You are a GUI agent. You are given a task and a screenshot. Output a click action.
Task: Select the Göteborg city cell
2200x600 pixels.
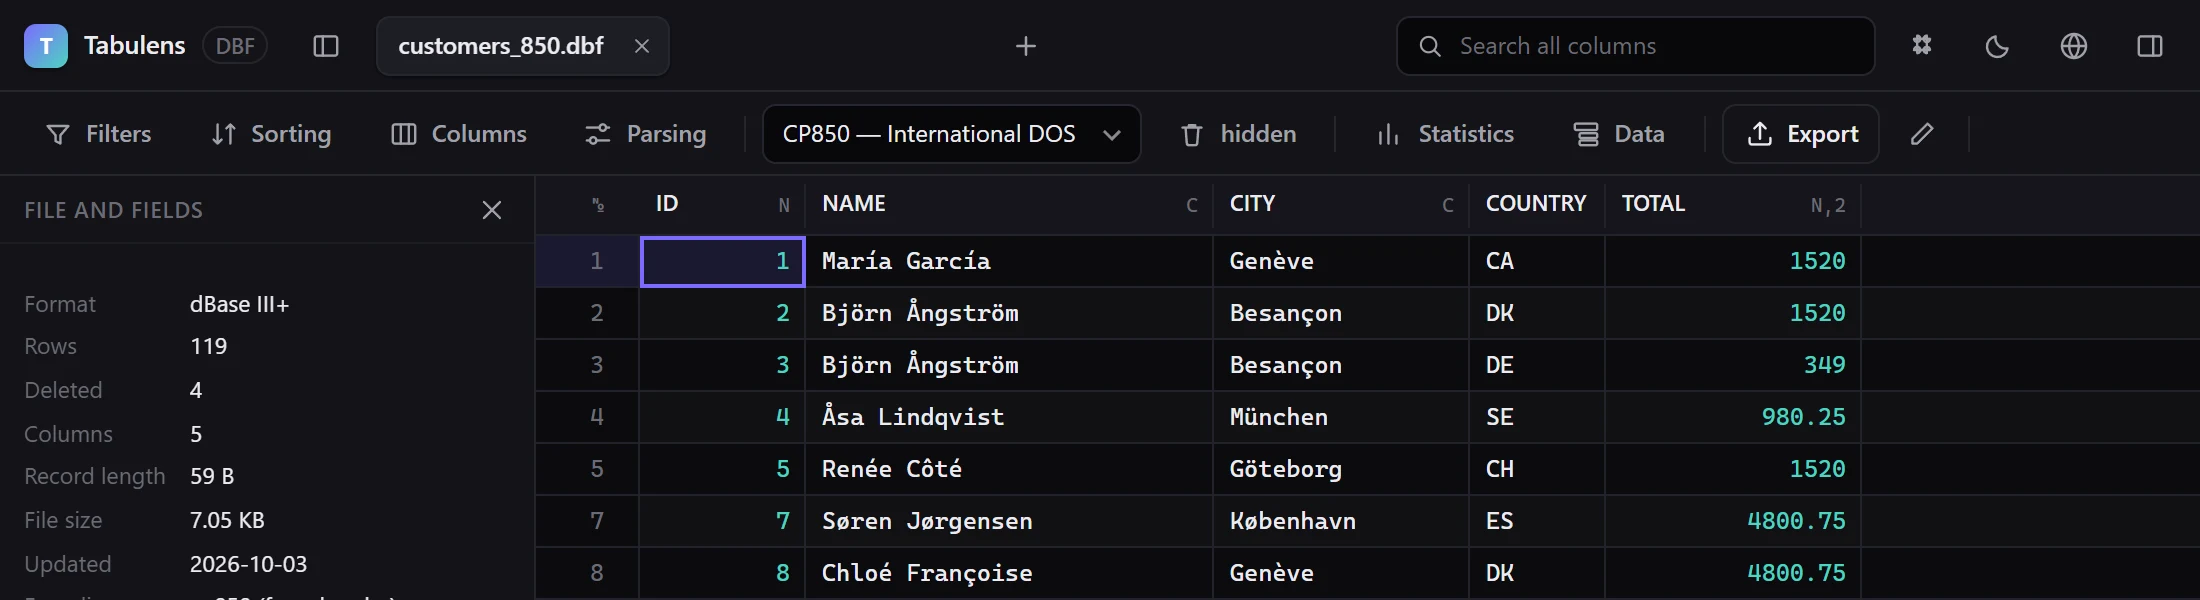1342,469
